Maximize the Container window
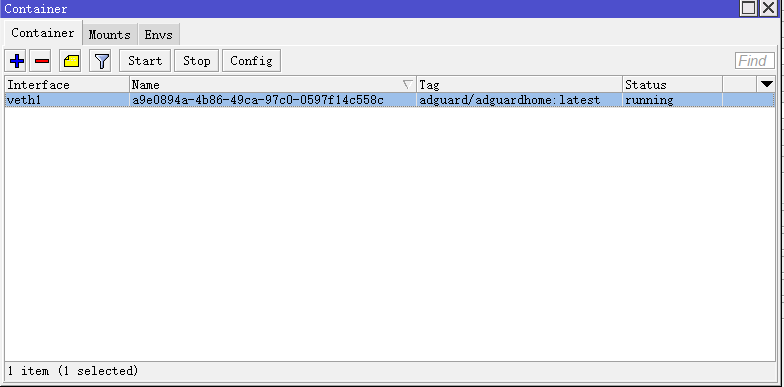 748,8
